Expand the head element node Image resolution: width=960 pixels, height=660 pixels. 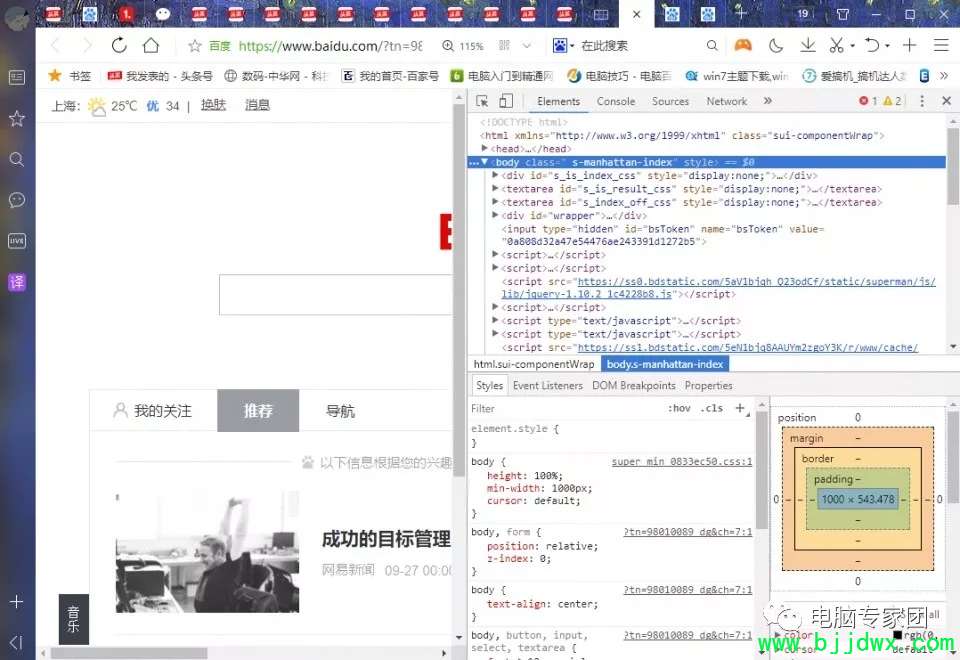484,149
